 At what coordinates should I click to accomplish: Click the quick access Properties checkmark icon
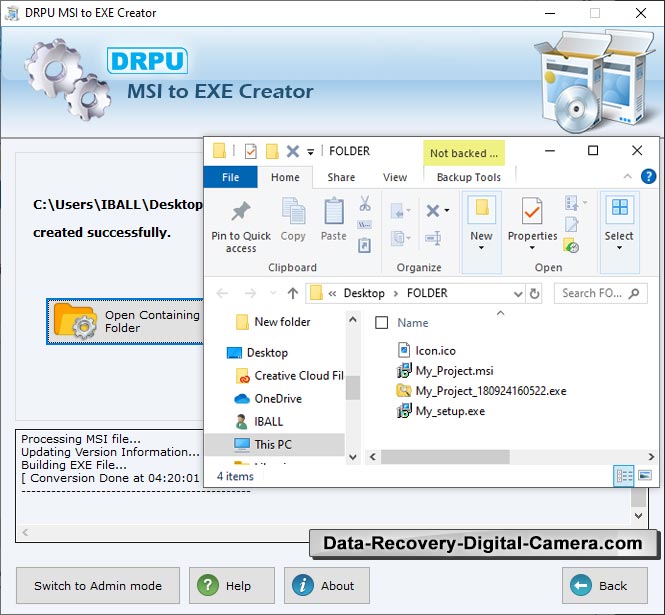pyautogui.click(x=251, y=151)
